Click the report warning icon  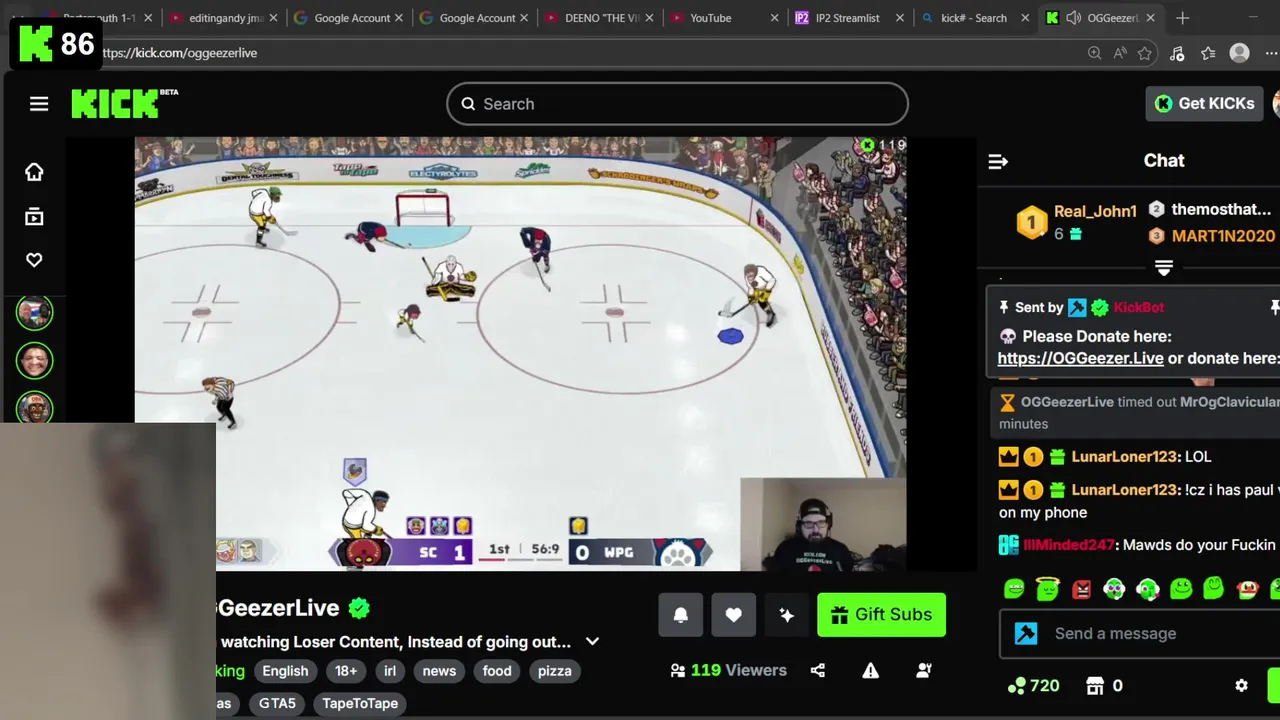click(x=871, y=671)
